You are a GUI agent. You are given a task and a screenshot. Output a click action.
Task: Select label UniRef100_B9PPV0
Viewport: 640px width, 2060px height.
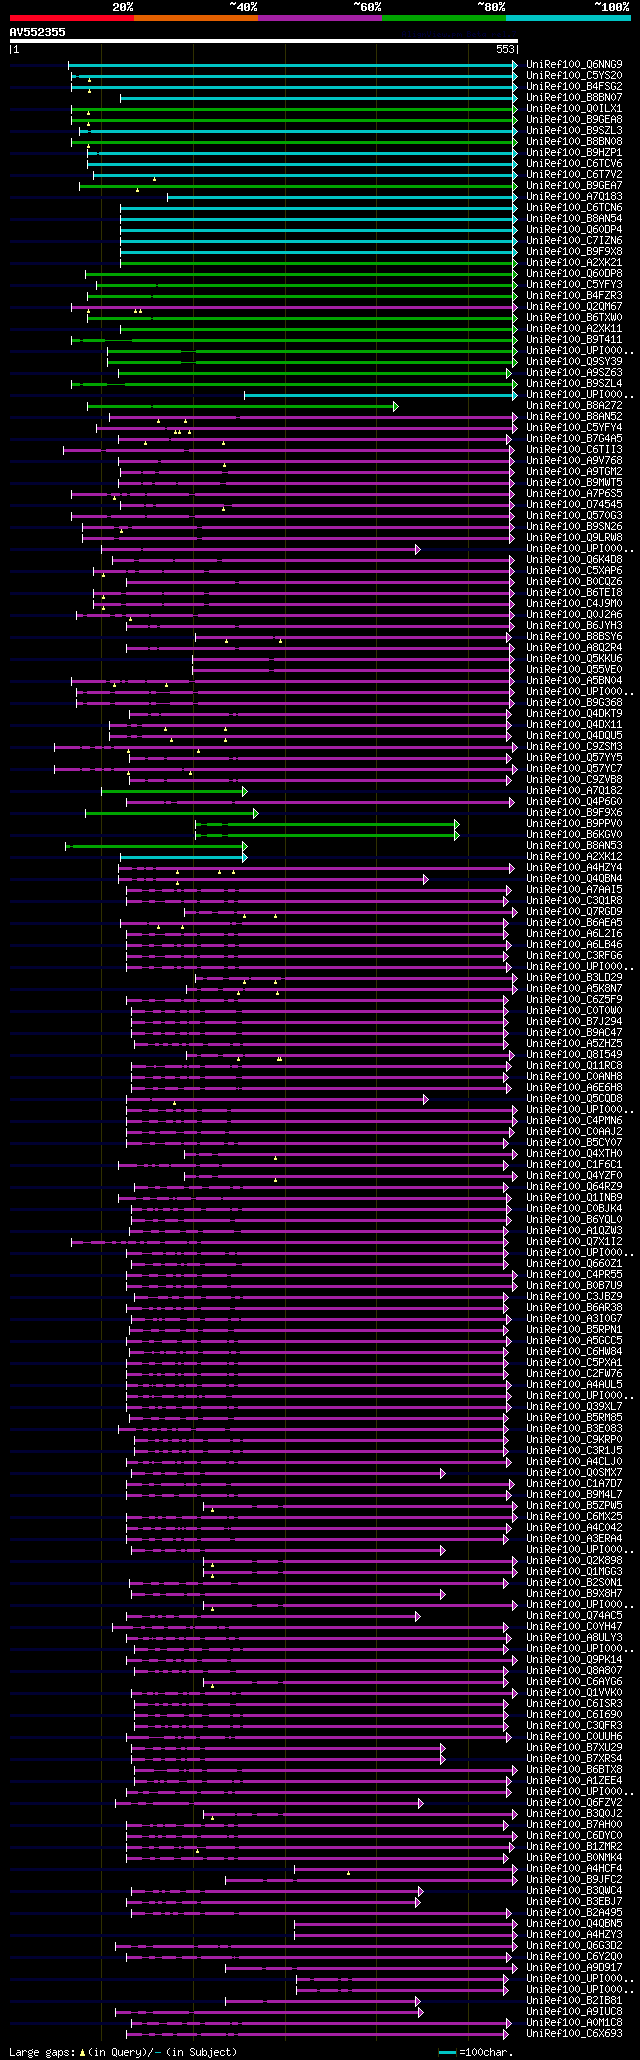click(x=574, y=824)
